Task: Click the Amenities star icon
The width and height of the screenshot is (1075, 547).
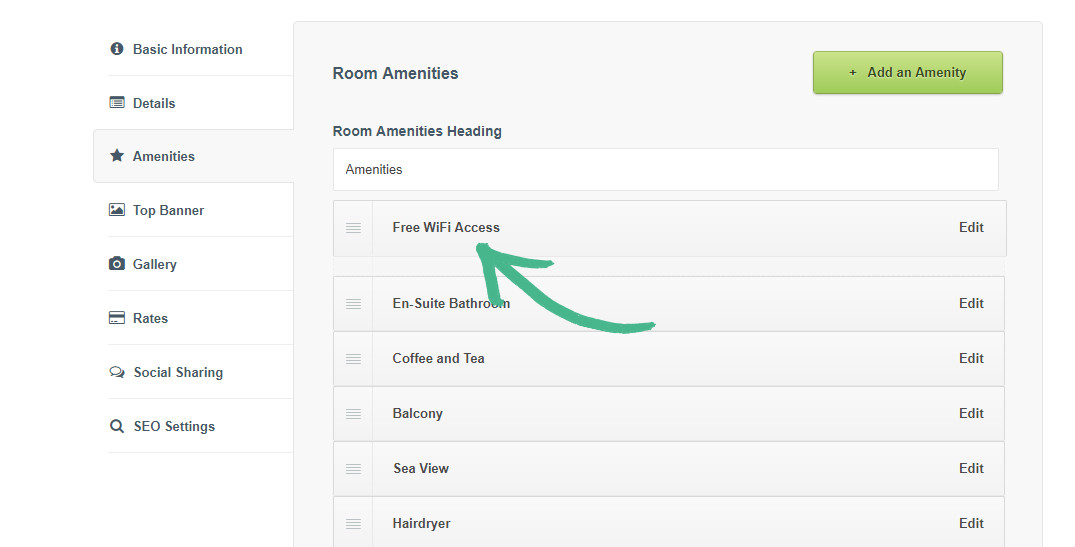Action: point(117,156)
